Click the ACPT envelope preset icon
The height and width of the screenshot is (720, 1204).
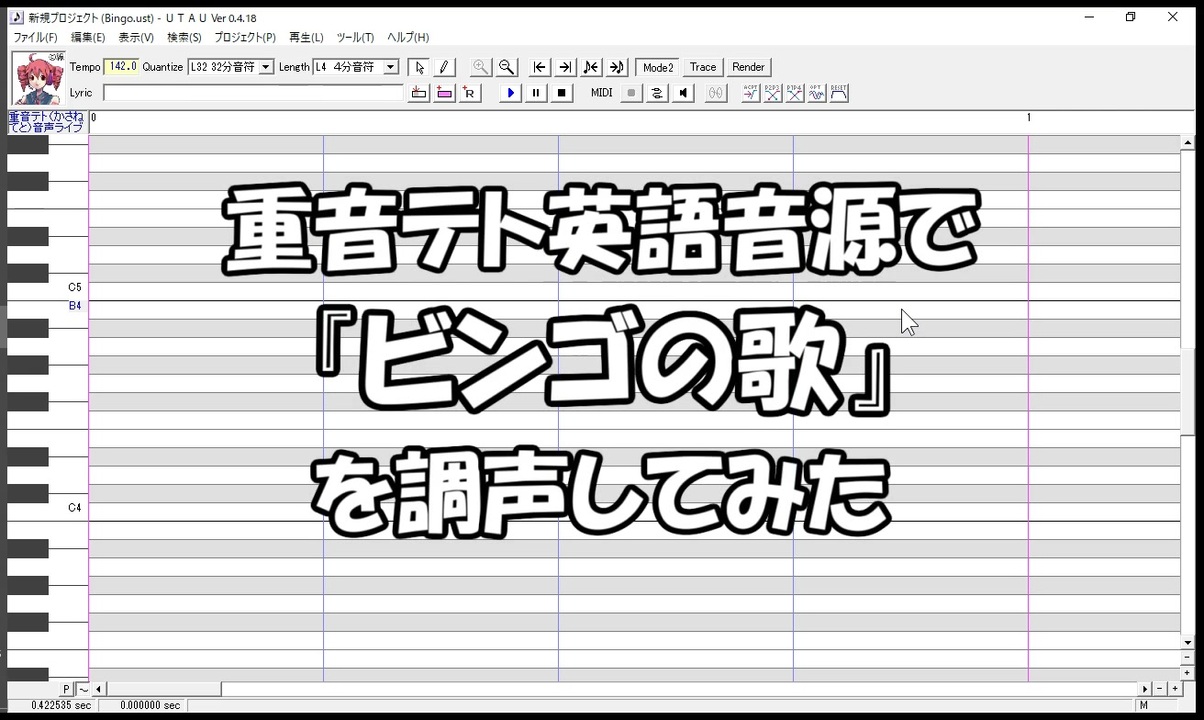tap(751, 93)
